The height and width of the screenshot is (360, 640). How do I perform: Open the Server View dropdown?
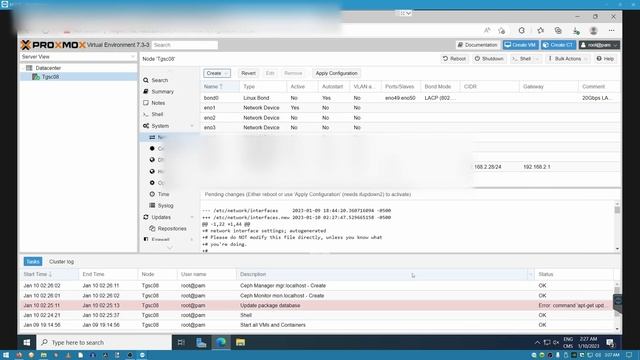[x=78, y=57]
